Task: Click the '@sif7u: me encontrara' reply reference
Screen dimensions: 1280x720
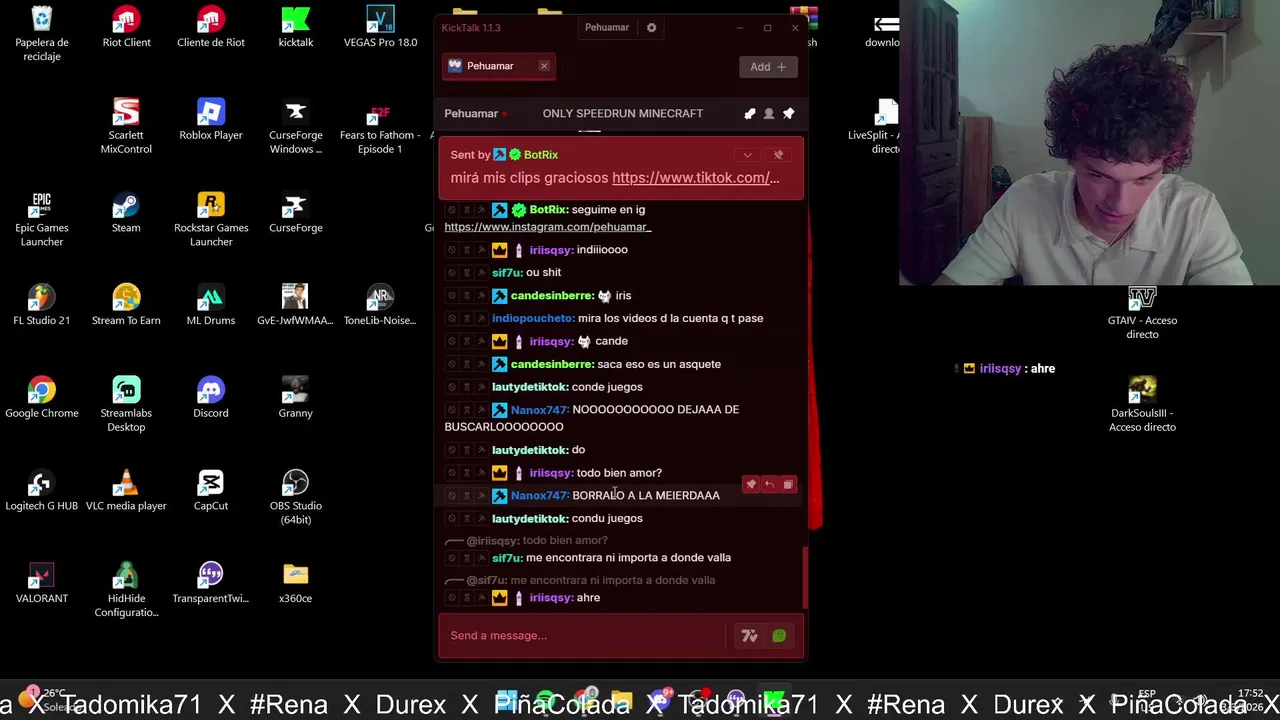Action: (591, 581)
